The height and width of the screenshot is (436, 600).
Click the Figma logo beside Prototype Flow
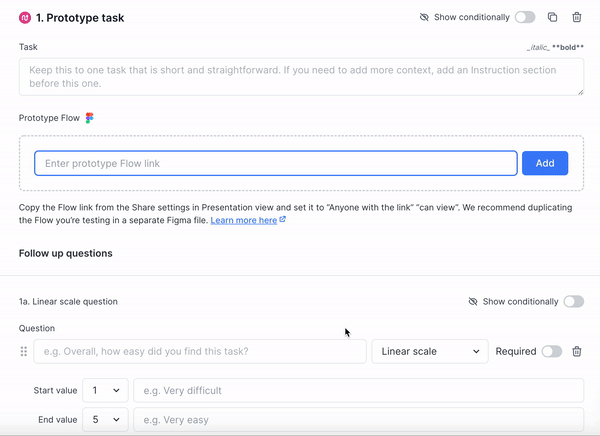tap(90, 118)
